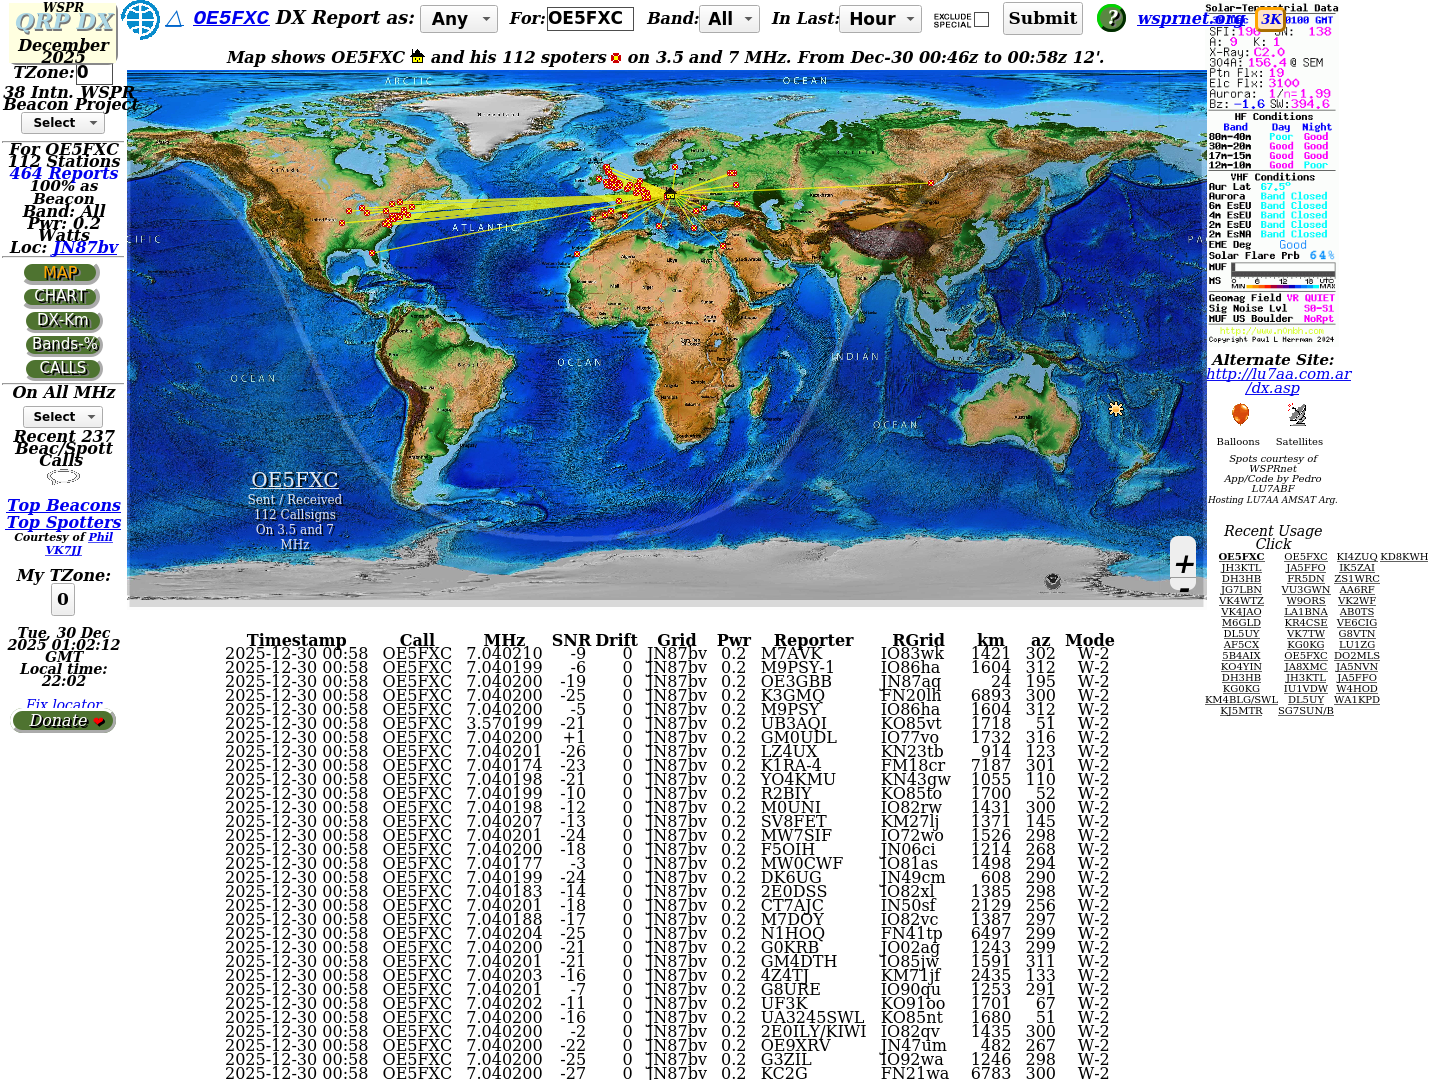Click the sun marker on the map
1432x1080 pixels.
(x=1116, y=409)
